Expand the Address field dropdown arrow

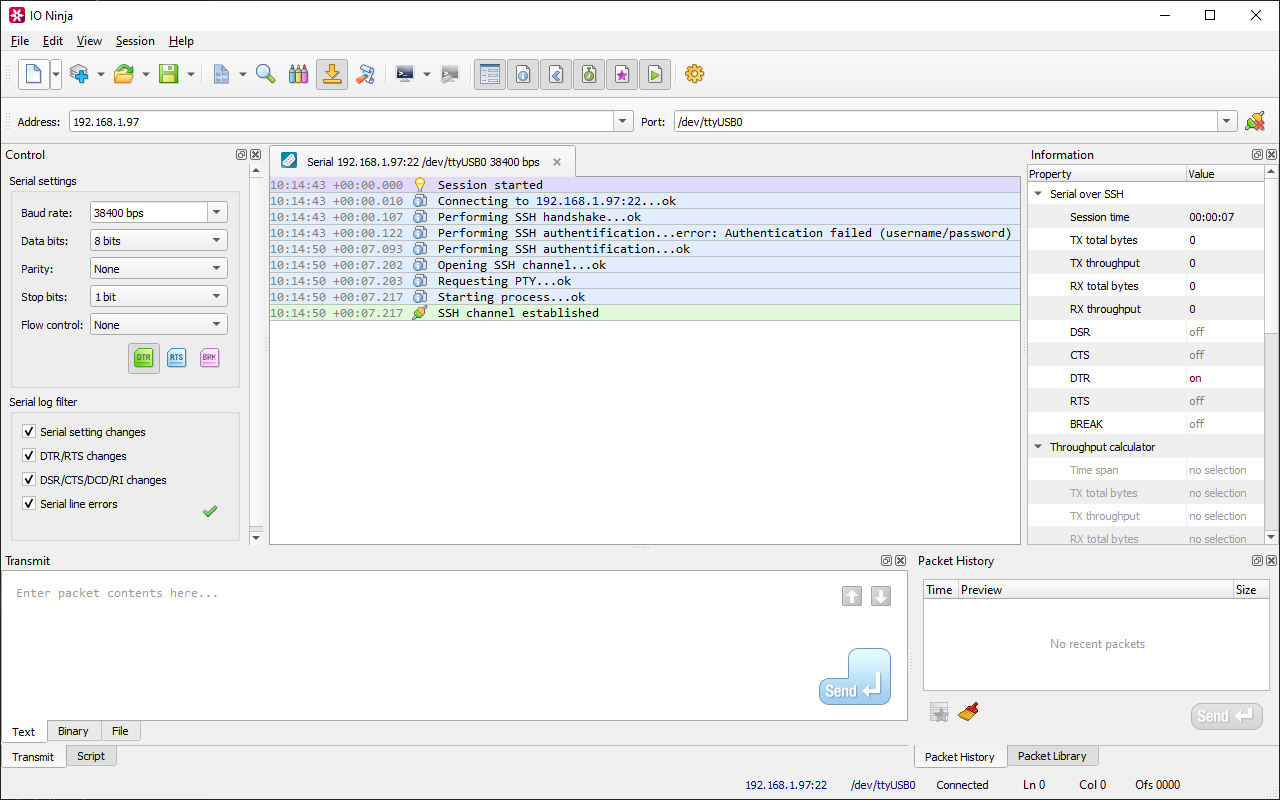pyautogui.click(x=624, y=122)
